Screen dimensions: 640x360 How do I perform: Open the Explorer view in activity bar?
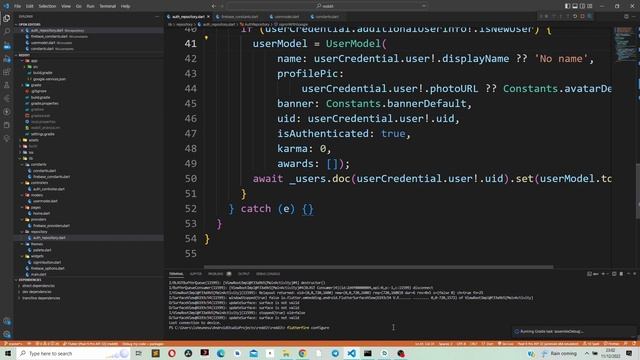click(x=7, y=18)
